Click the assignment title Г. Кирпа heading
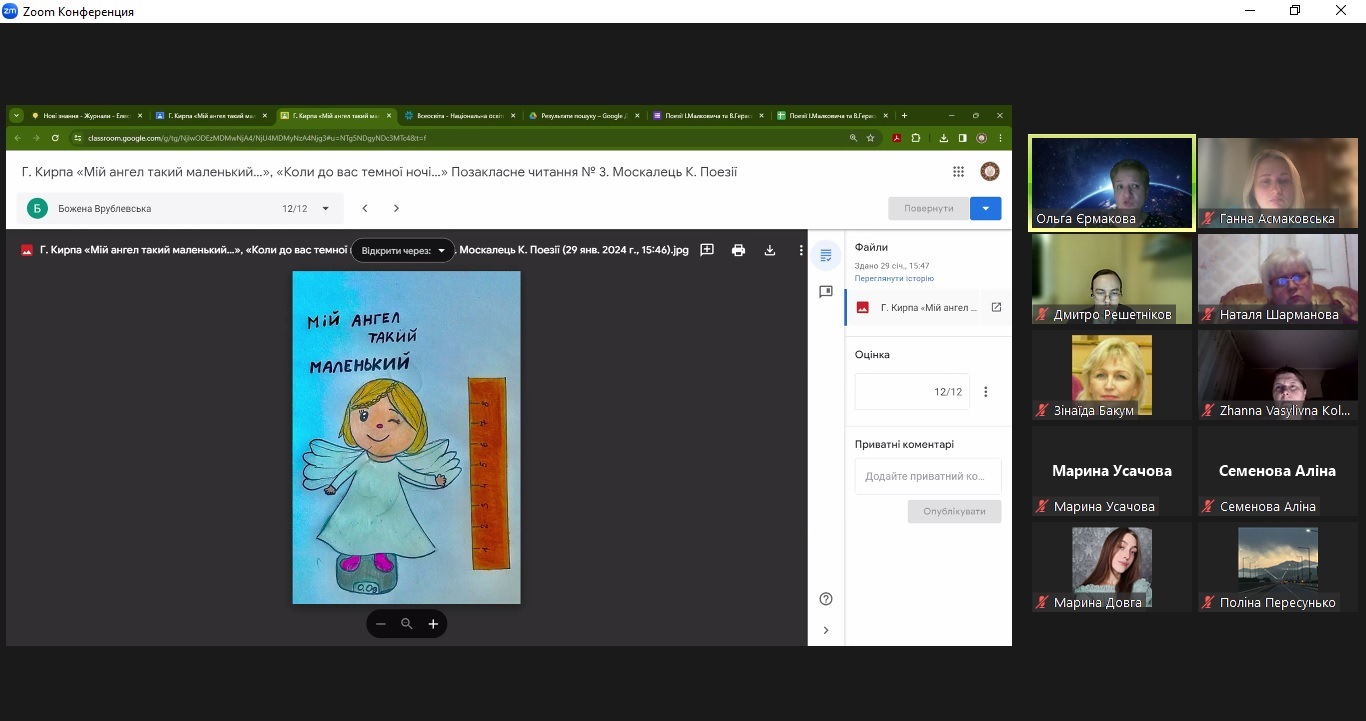Viewport: 1366px width, 721px height. point(379,172)
